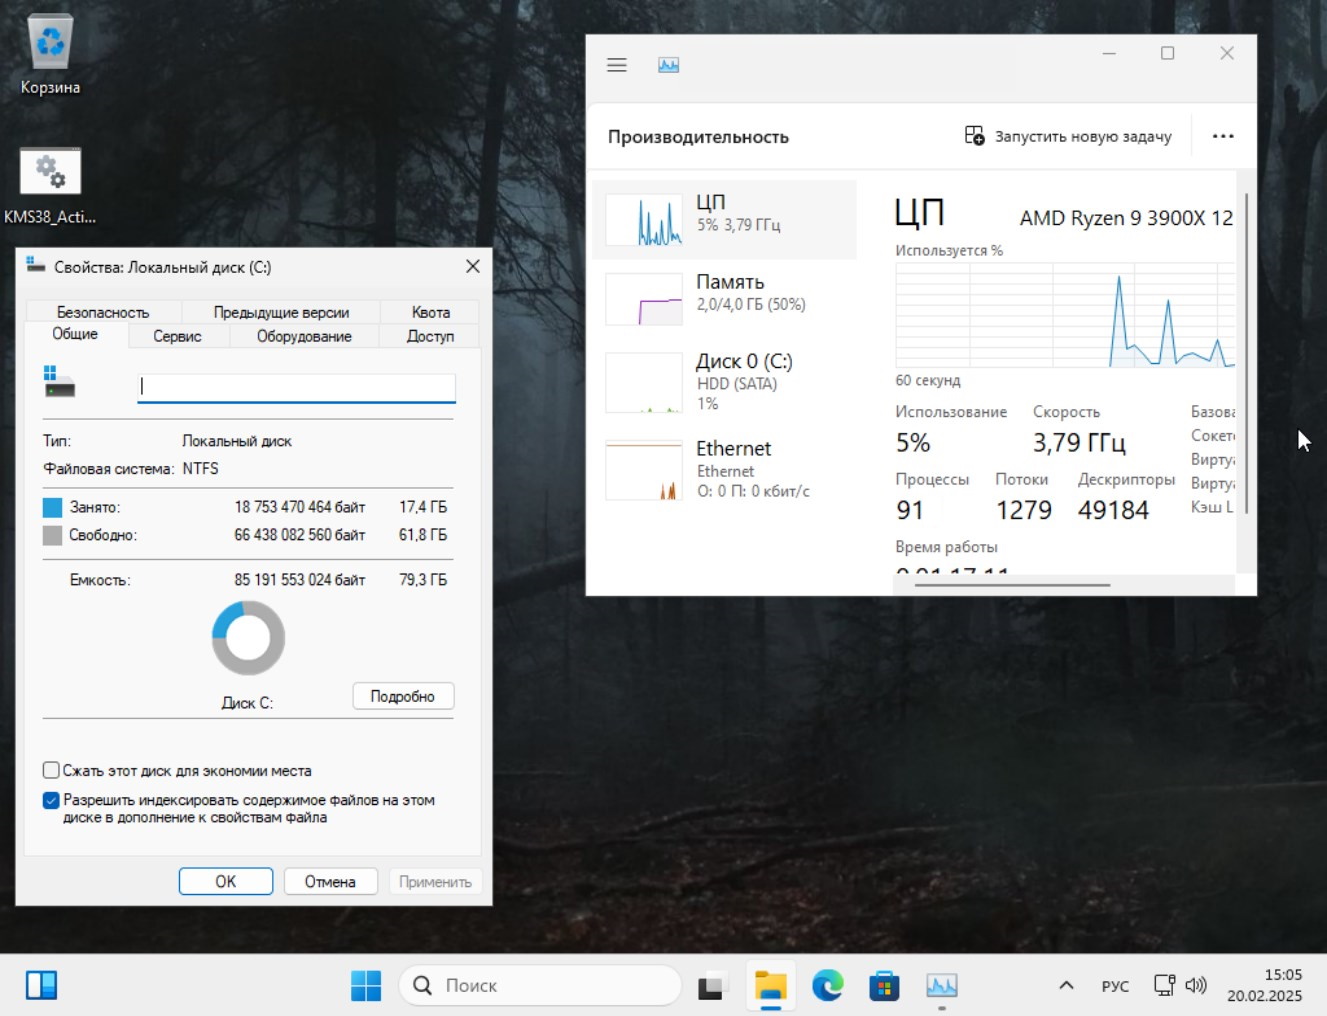Click the disk label name input field
The image size is (1327, 1016).
point(296,387)
